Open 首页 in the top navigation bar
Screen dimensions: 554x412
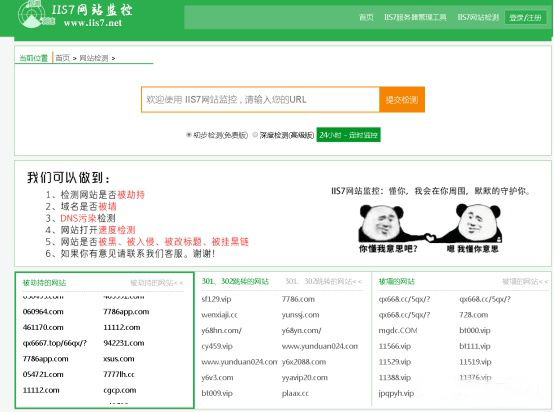coord(366,17)
